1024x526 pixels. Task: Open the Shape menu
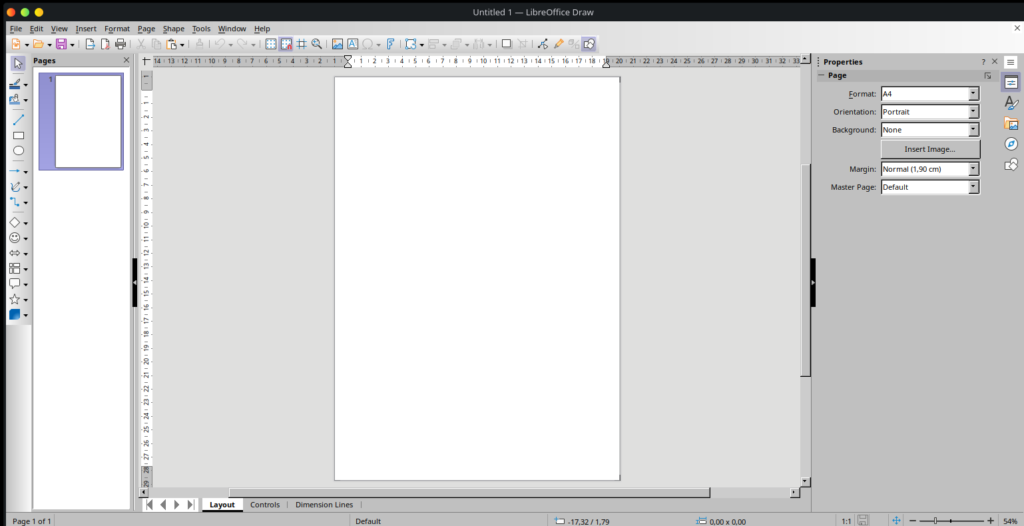pos(174,29)
